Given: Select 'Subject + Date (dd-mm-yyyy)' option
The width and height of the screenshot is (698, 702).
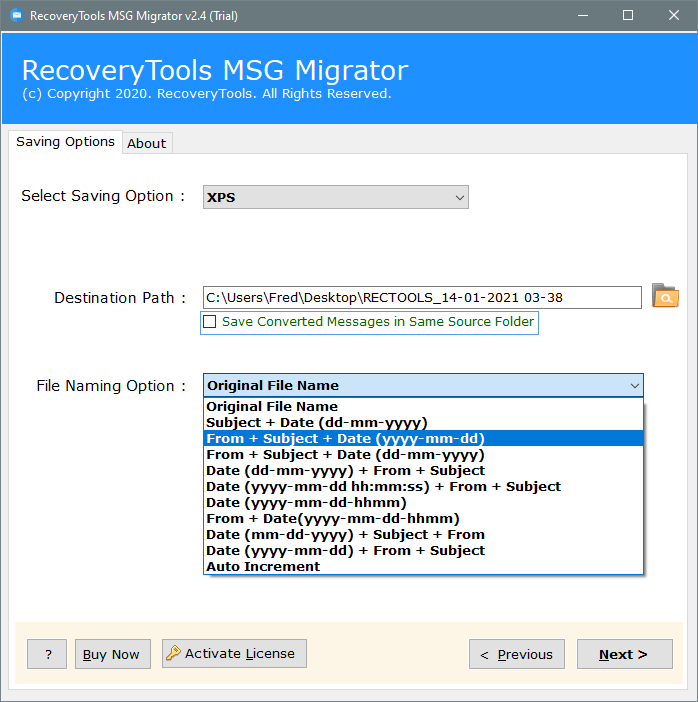Looking at the screenshot, I should (x=423, y=423).
